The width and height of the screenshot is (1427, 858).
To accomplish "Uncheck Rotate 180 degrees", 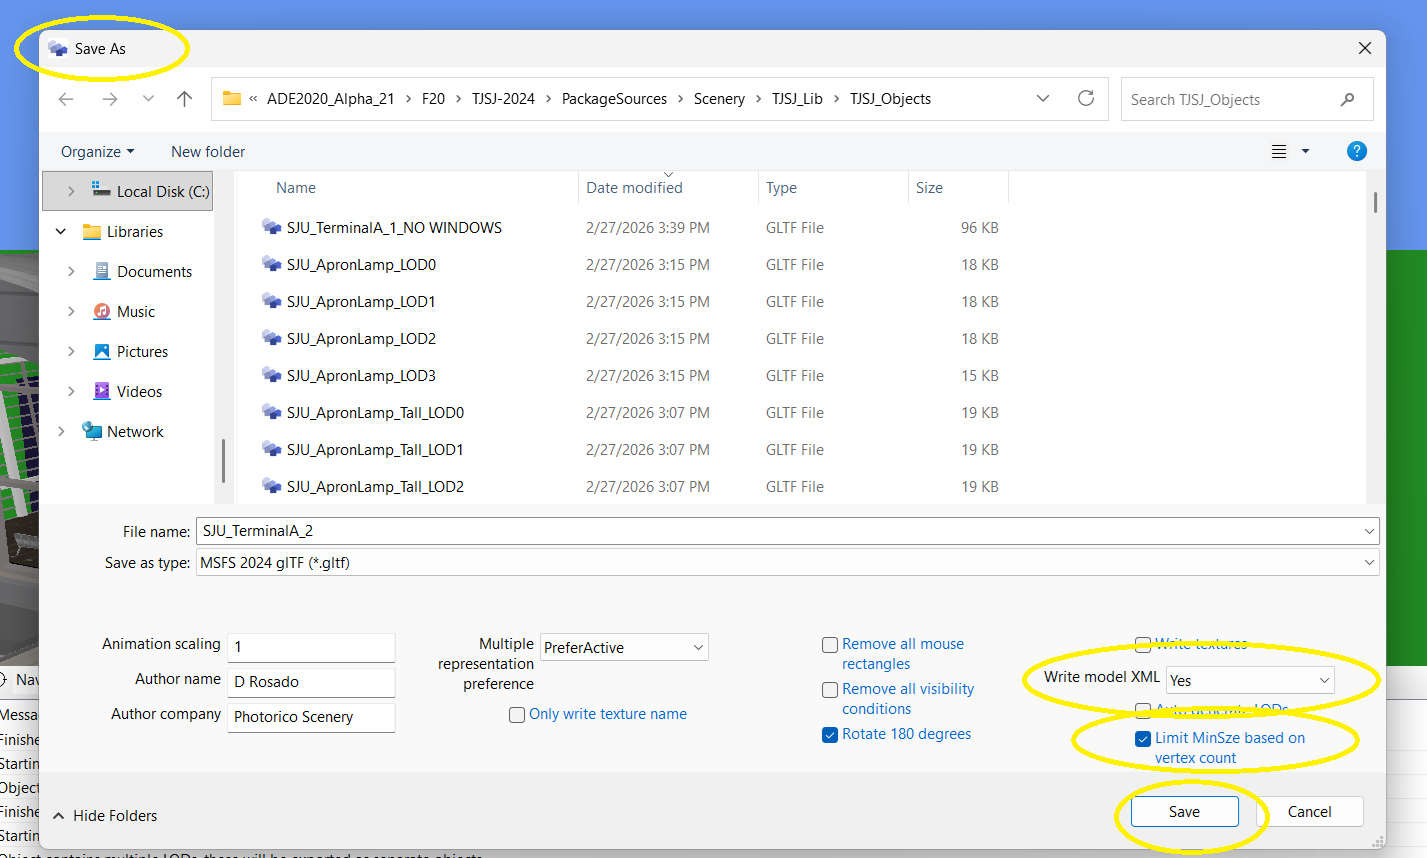I will [830, 735].
